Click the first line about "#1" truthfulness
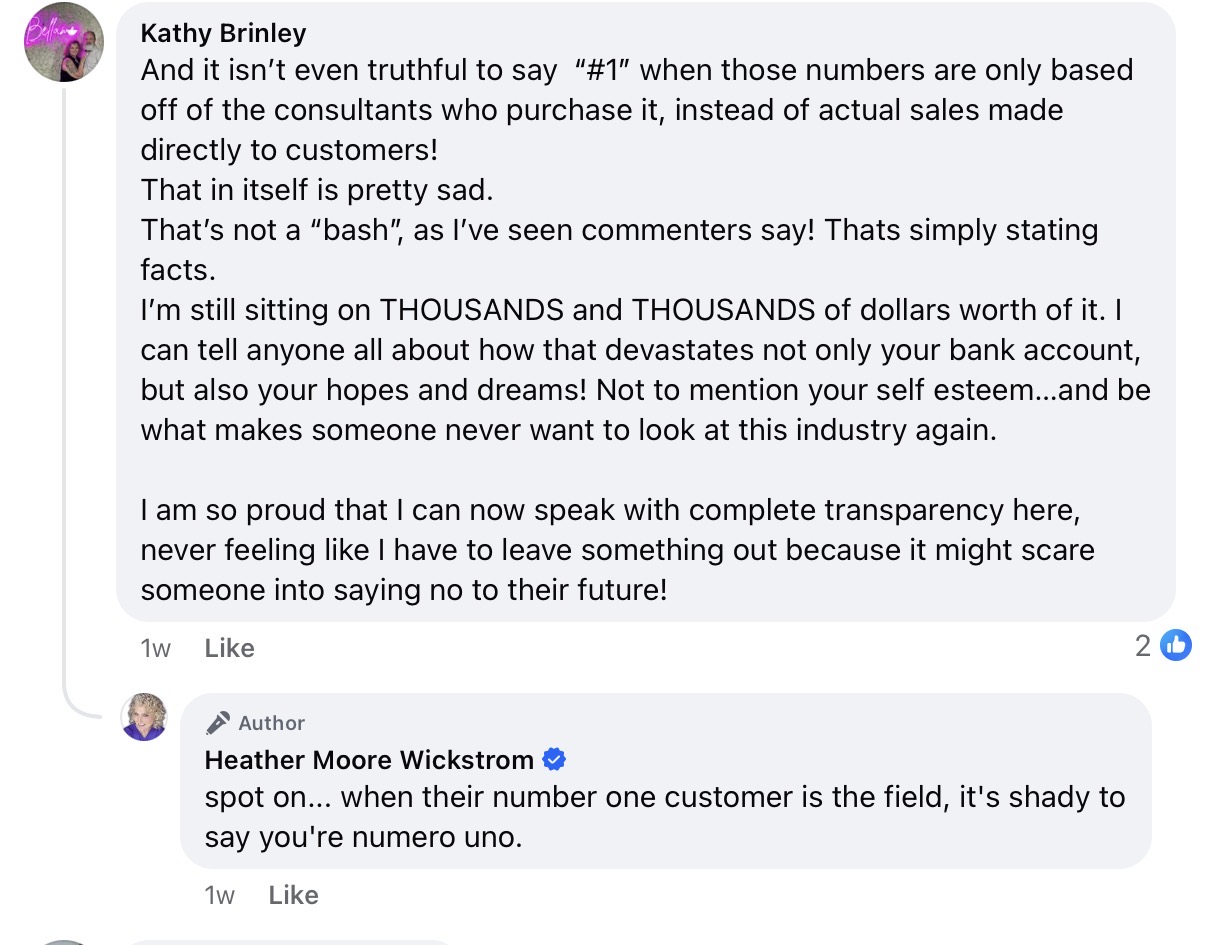This screenshot has height=945, width=1208. pos(636,70)
